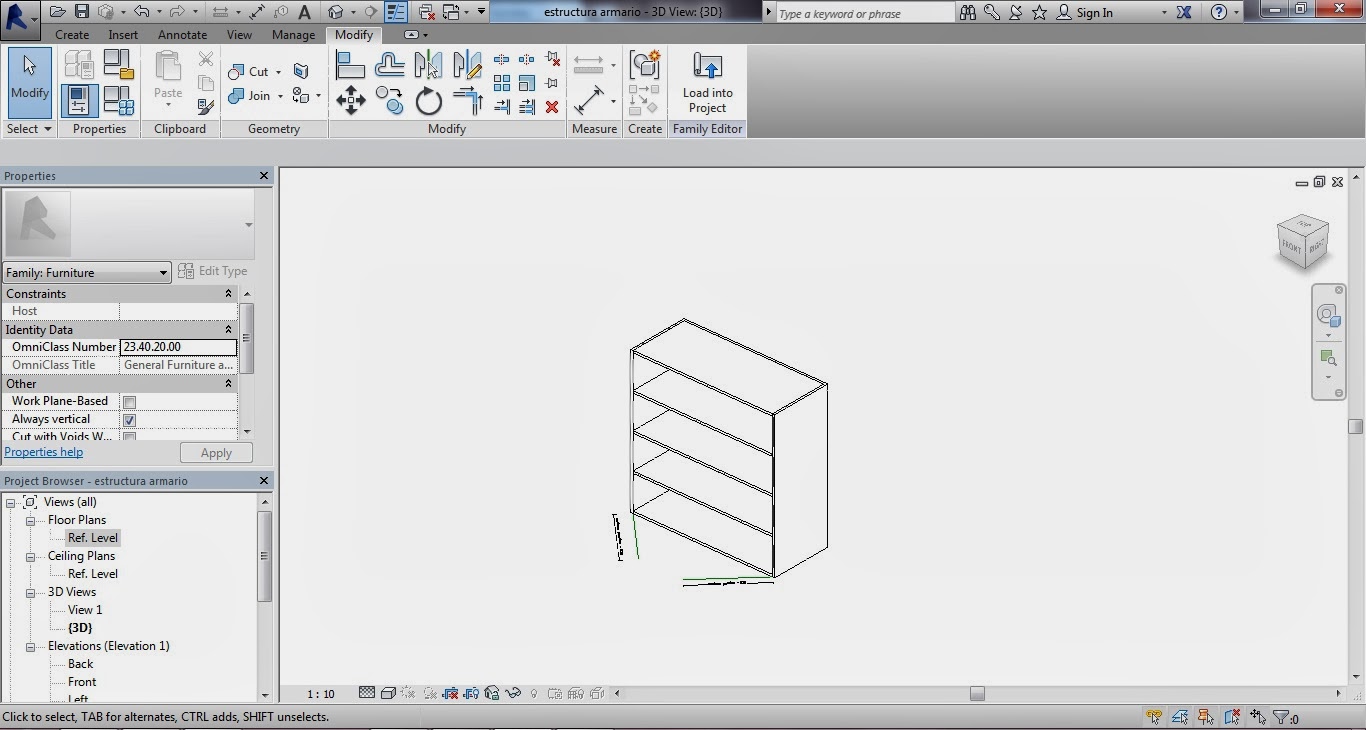Select the Align tool

(x=351, y=63)
